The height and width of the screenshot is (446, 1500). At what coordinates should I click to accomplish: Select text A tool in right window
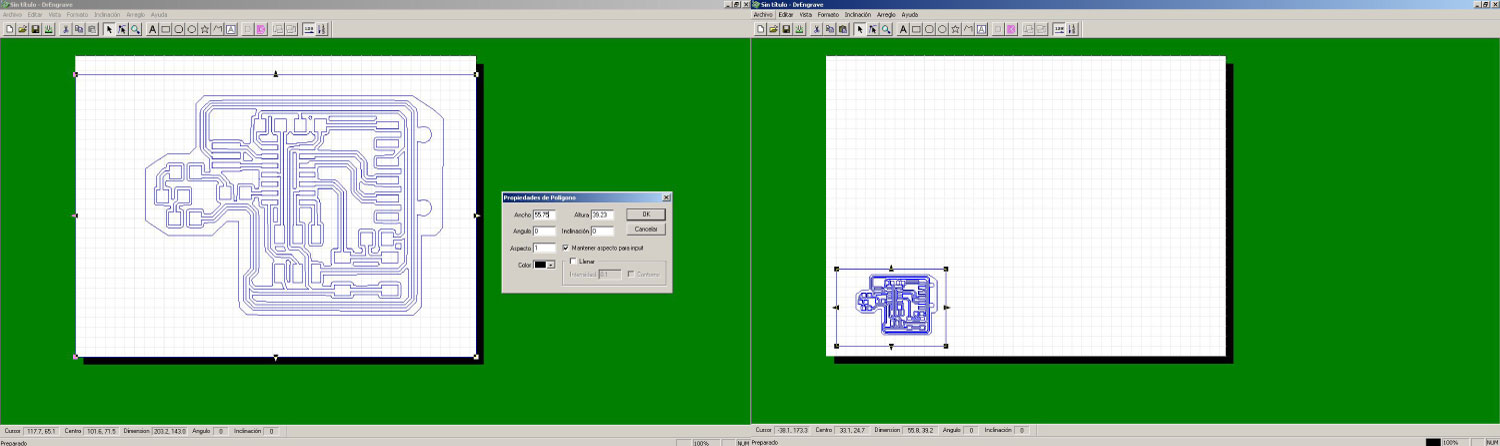pyautogui.click(x=903, y=29)
